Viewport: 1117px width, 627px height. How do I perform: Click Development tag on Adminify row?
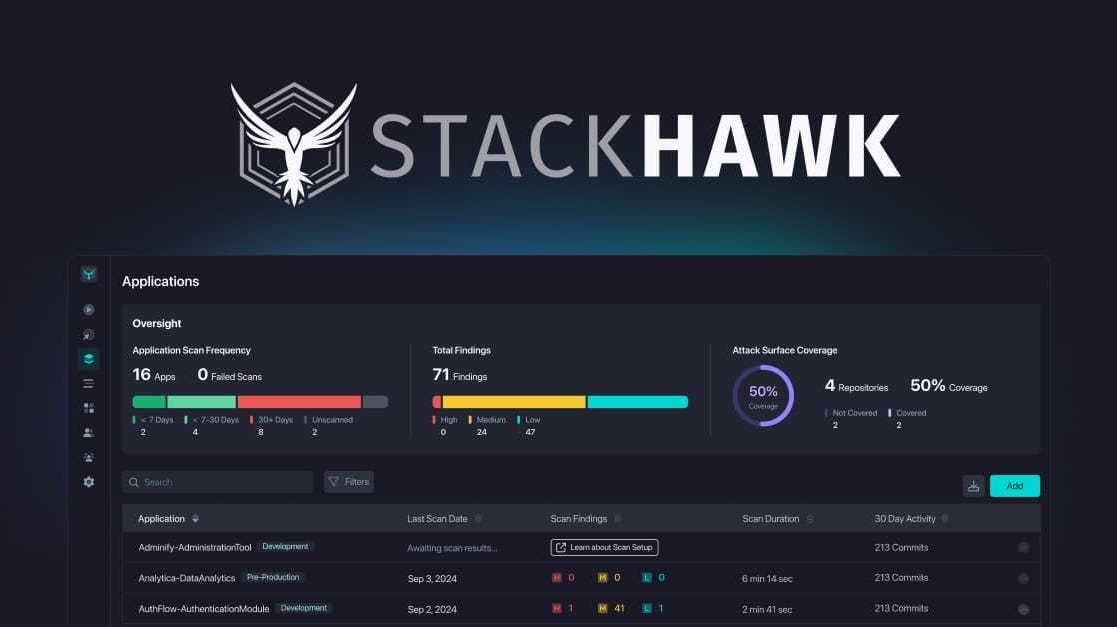tap(285, 546)
